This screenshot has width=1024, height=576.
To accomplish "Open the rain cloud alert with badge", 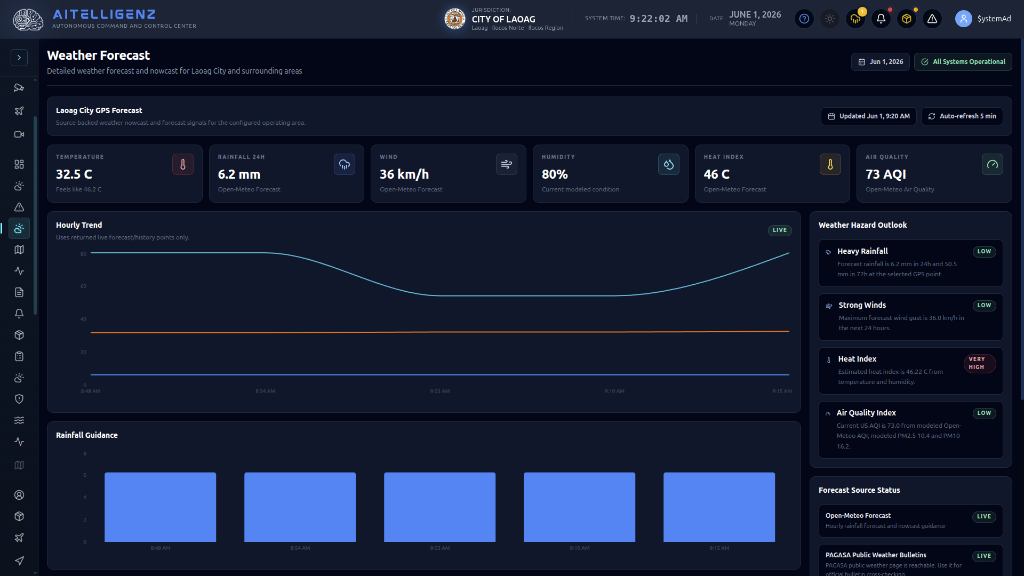I will tap(855, 19).
